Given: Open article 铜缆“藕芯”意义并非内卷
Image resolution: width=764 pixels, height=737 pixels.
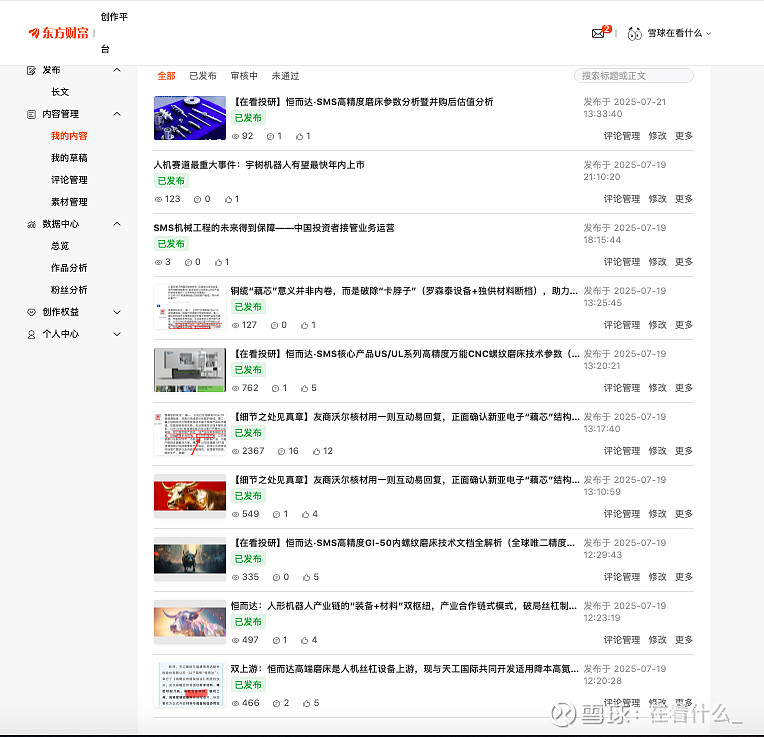Looking at the screenshot, I should point(404,291).
